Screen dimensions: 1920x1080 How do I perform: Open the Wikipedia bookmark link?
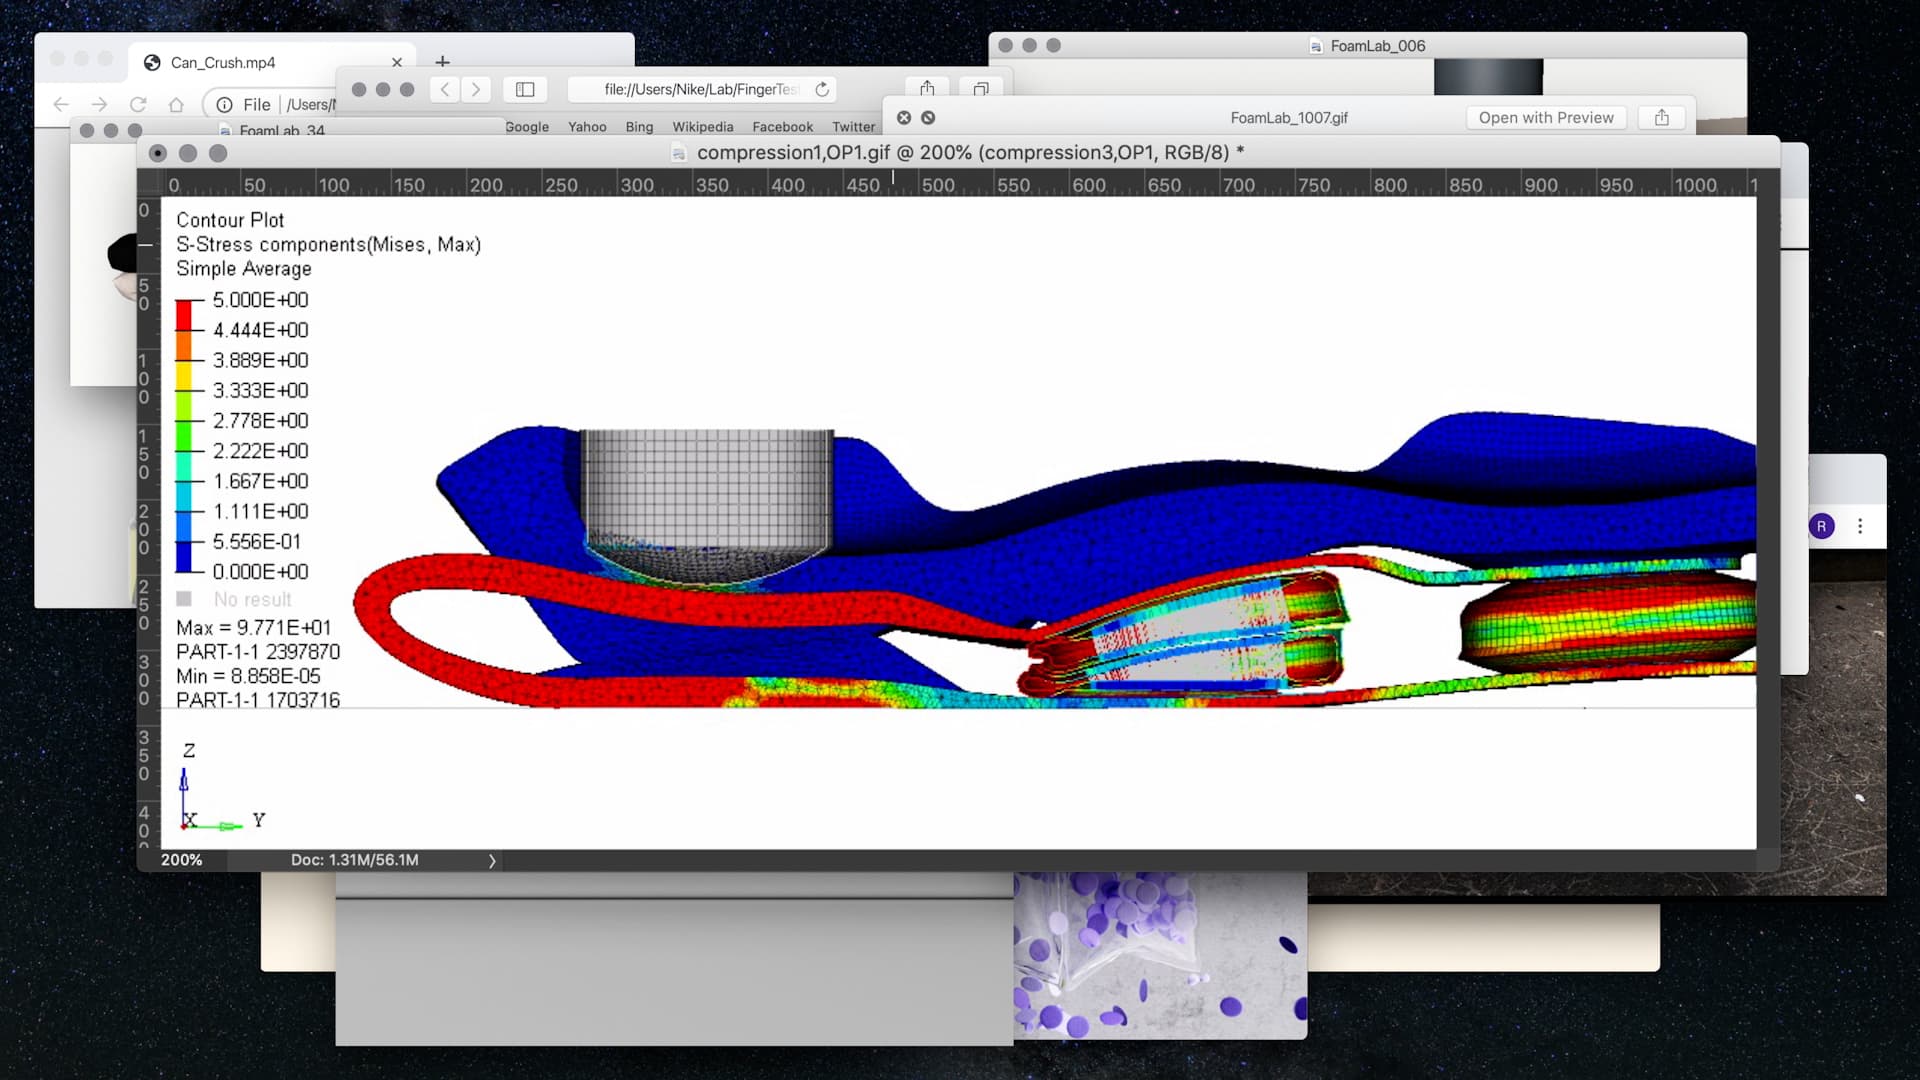[x=702, y=127]
